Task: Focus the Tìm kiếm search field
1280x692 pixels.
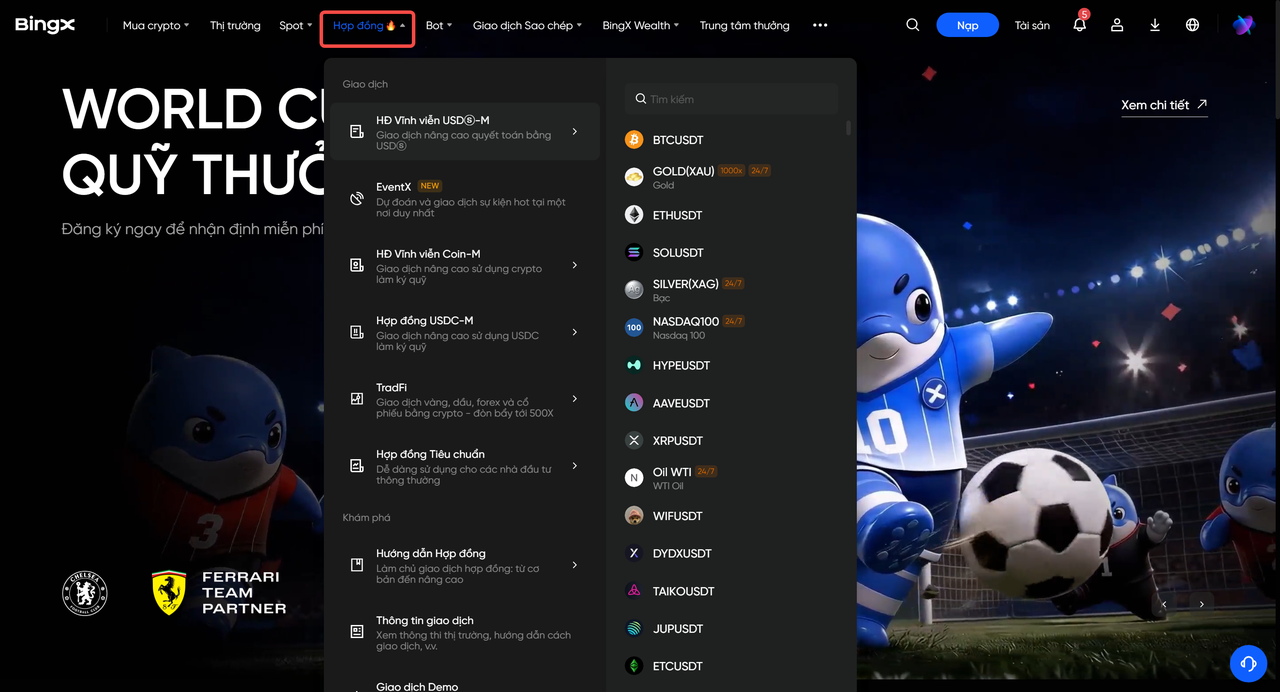Action: [x=732, y=99]
